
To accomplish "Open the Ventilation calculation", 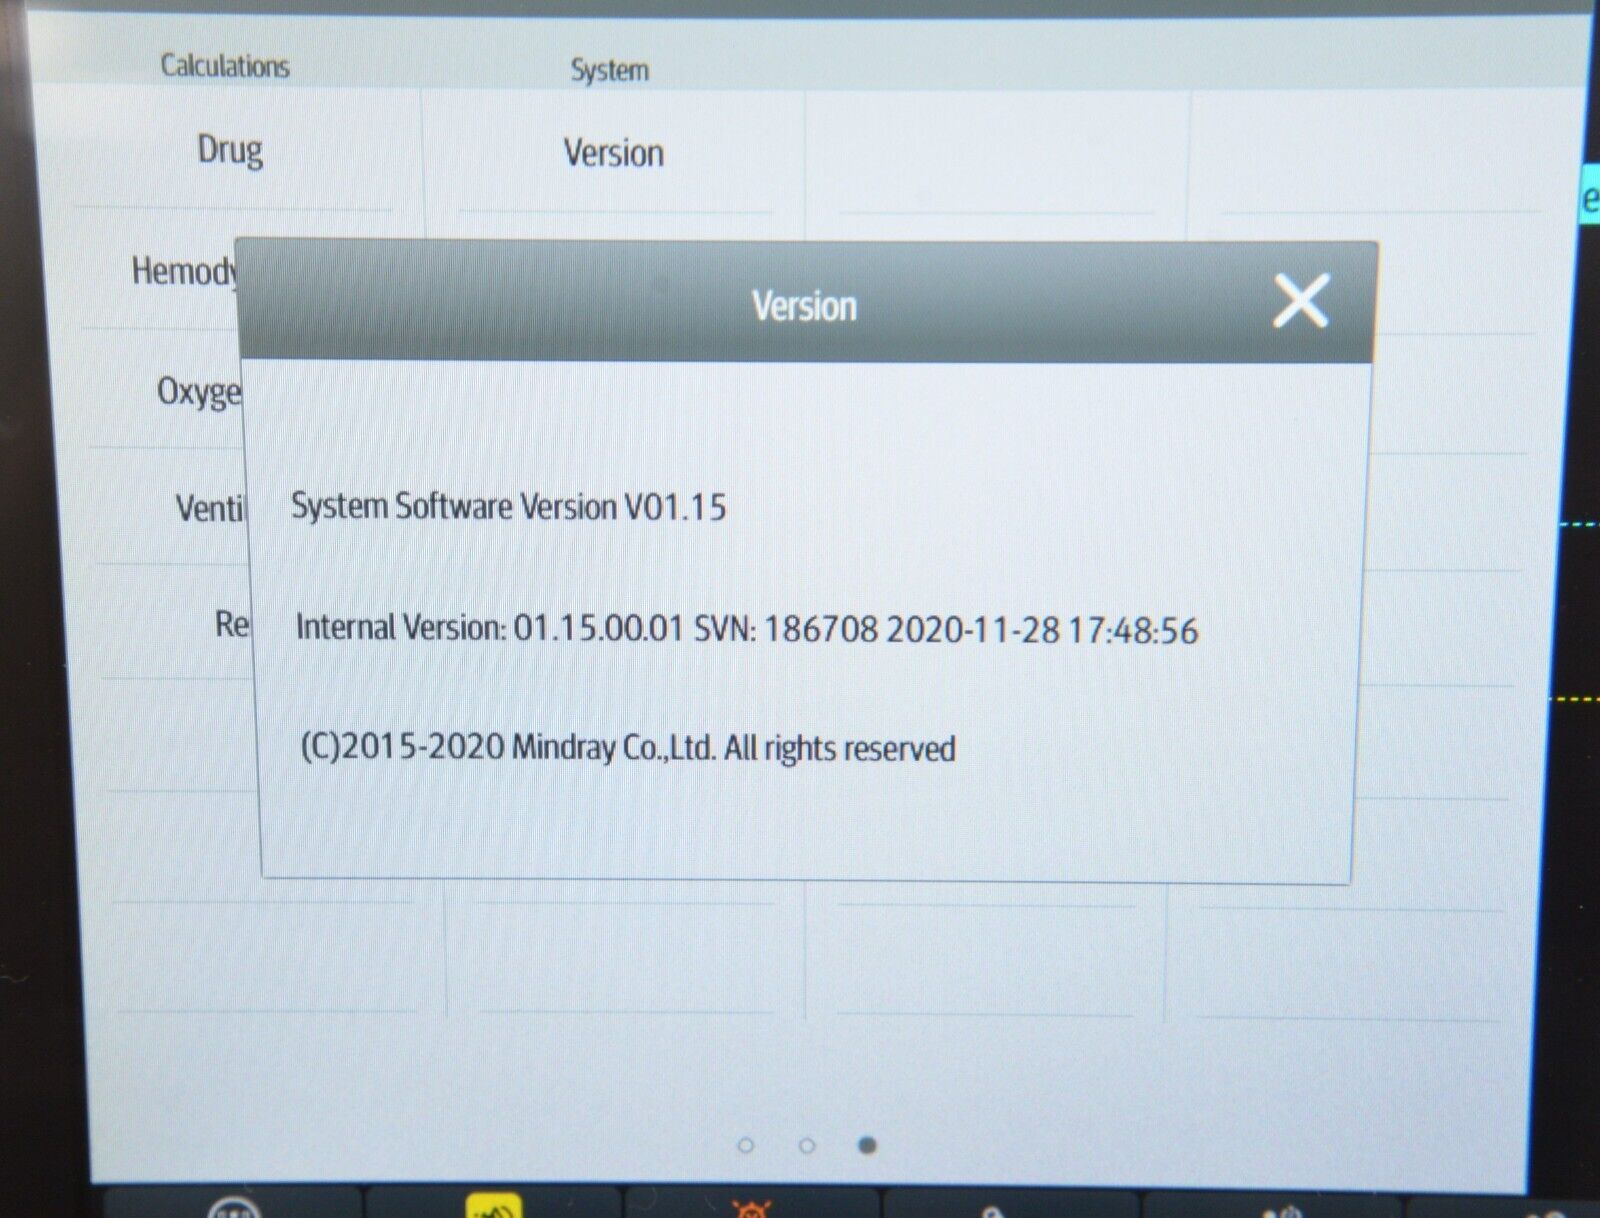I will point(208,508).
